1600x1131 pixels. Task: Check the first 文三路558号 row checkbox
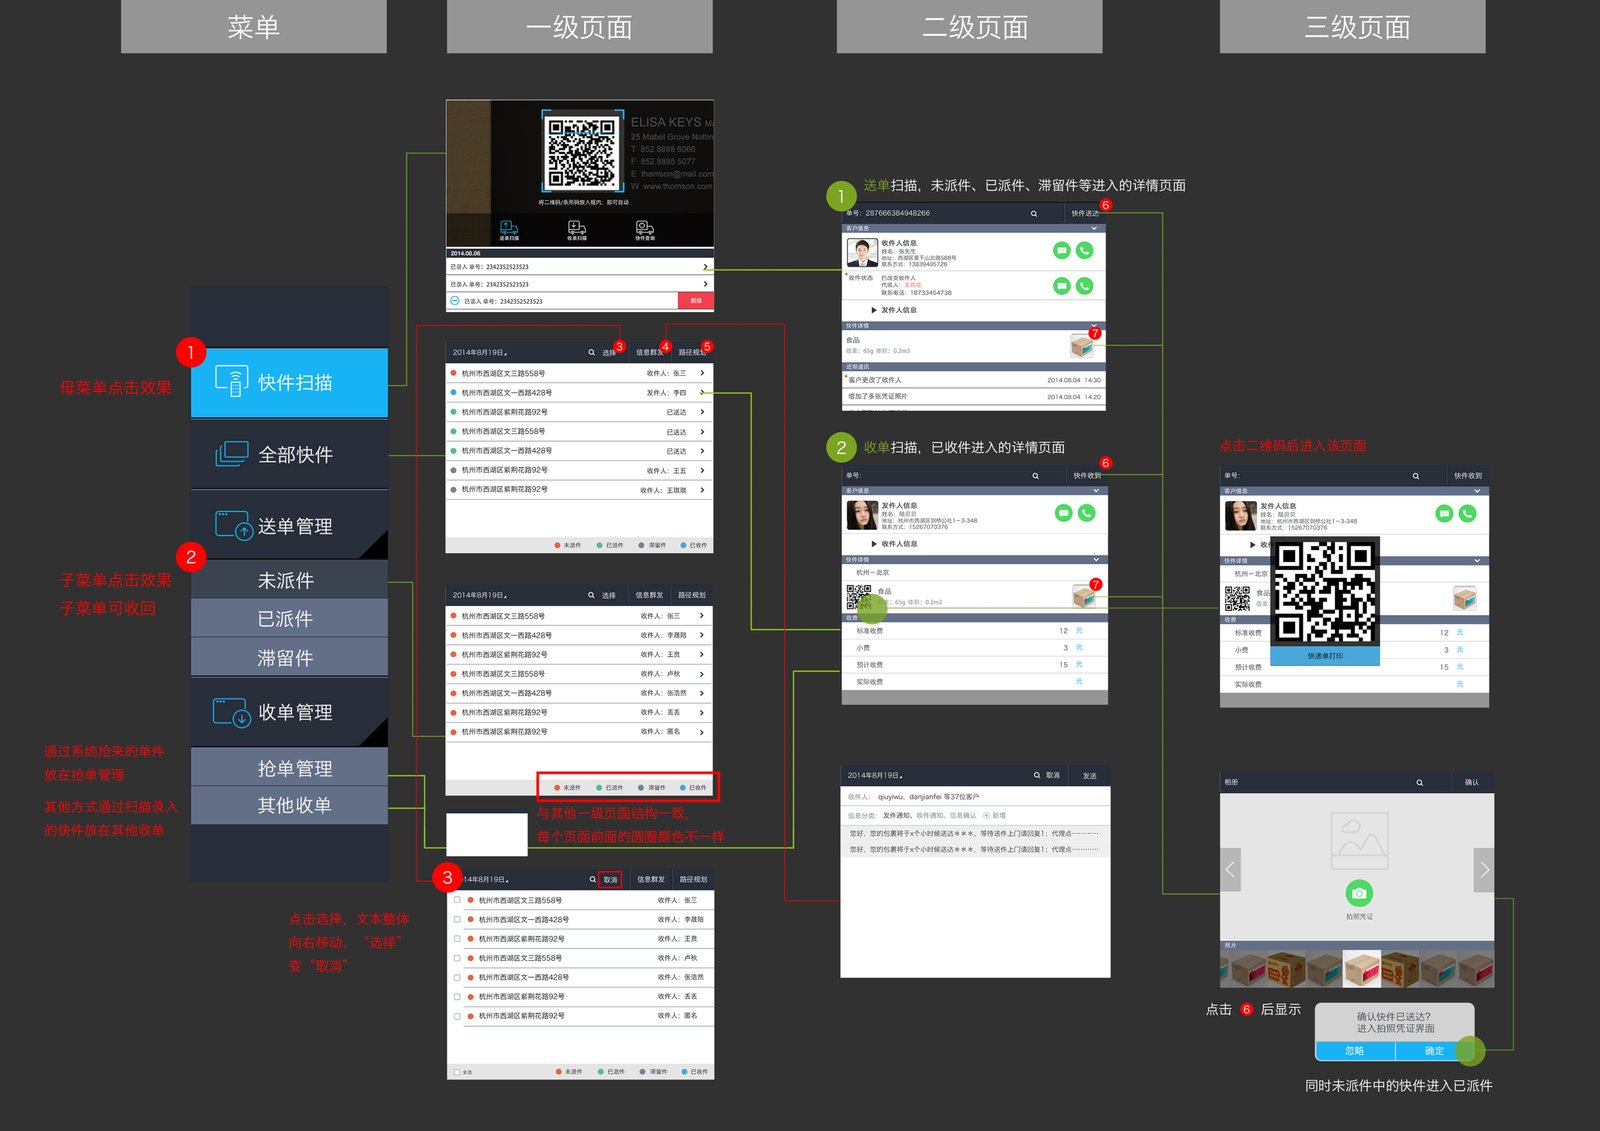[x=458, y=900]
